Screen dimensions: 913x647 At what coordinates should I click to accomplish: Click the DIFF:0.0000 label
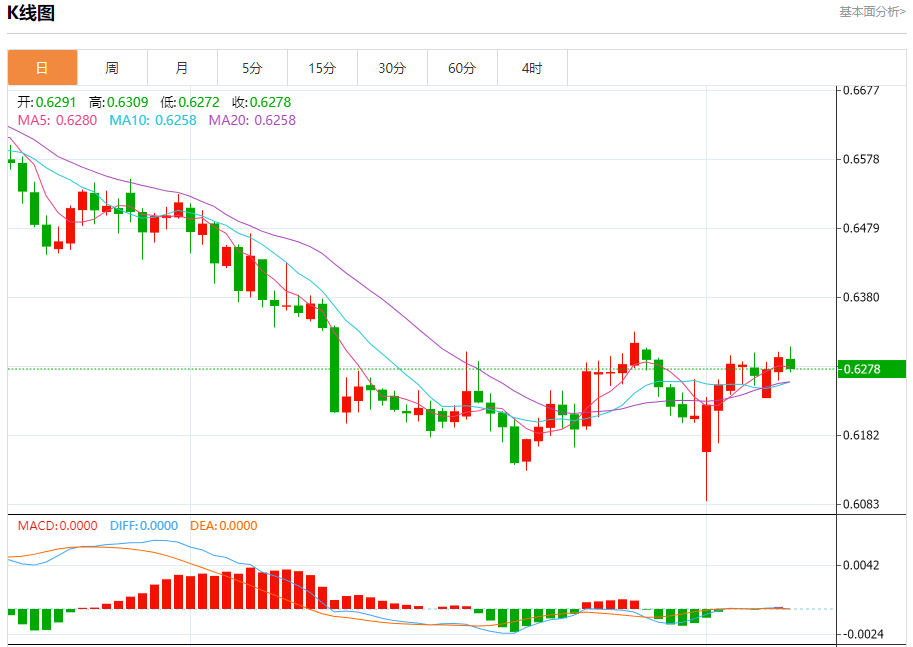pos(144,526)
